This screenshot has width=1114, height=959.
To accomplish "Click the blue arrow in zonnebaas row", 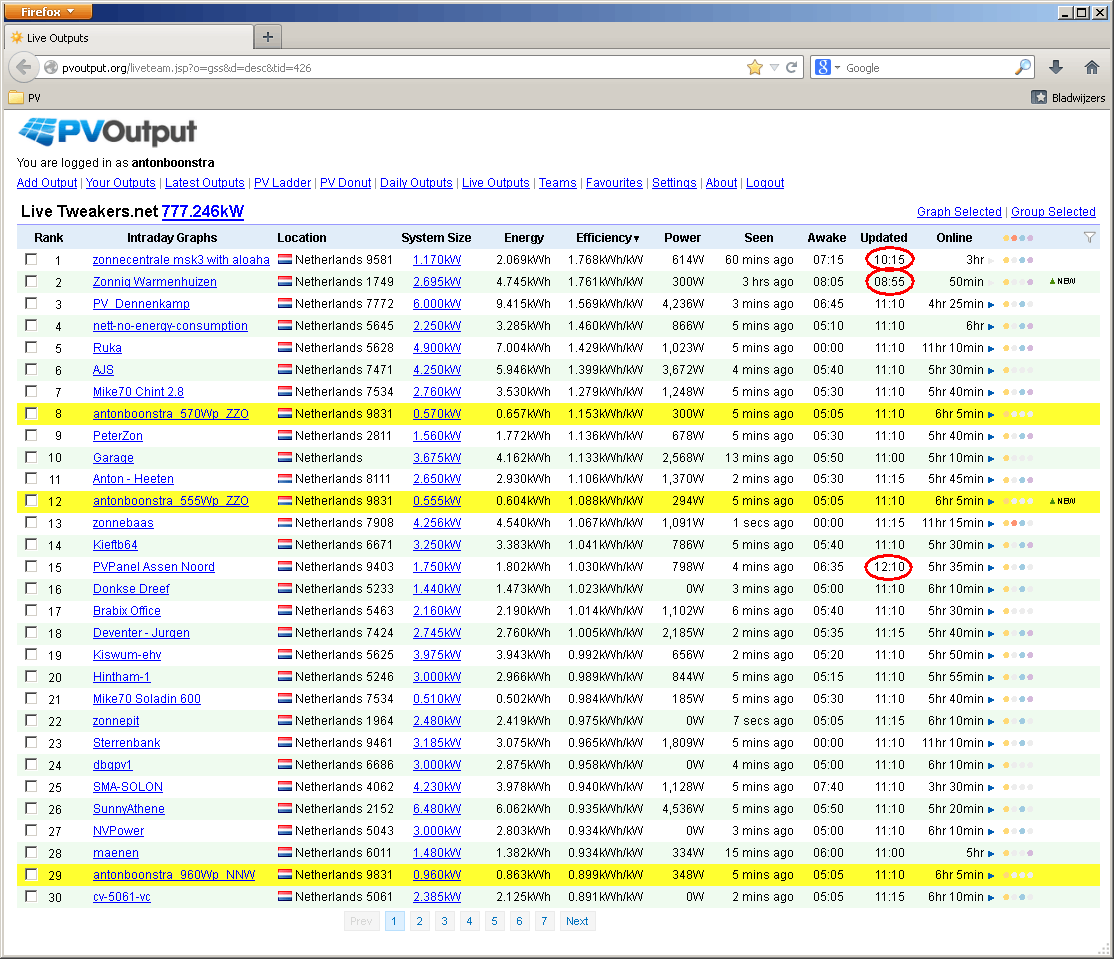I will click(x=991, y=524).
